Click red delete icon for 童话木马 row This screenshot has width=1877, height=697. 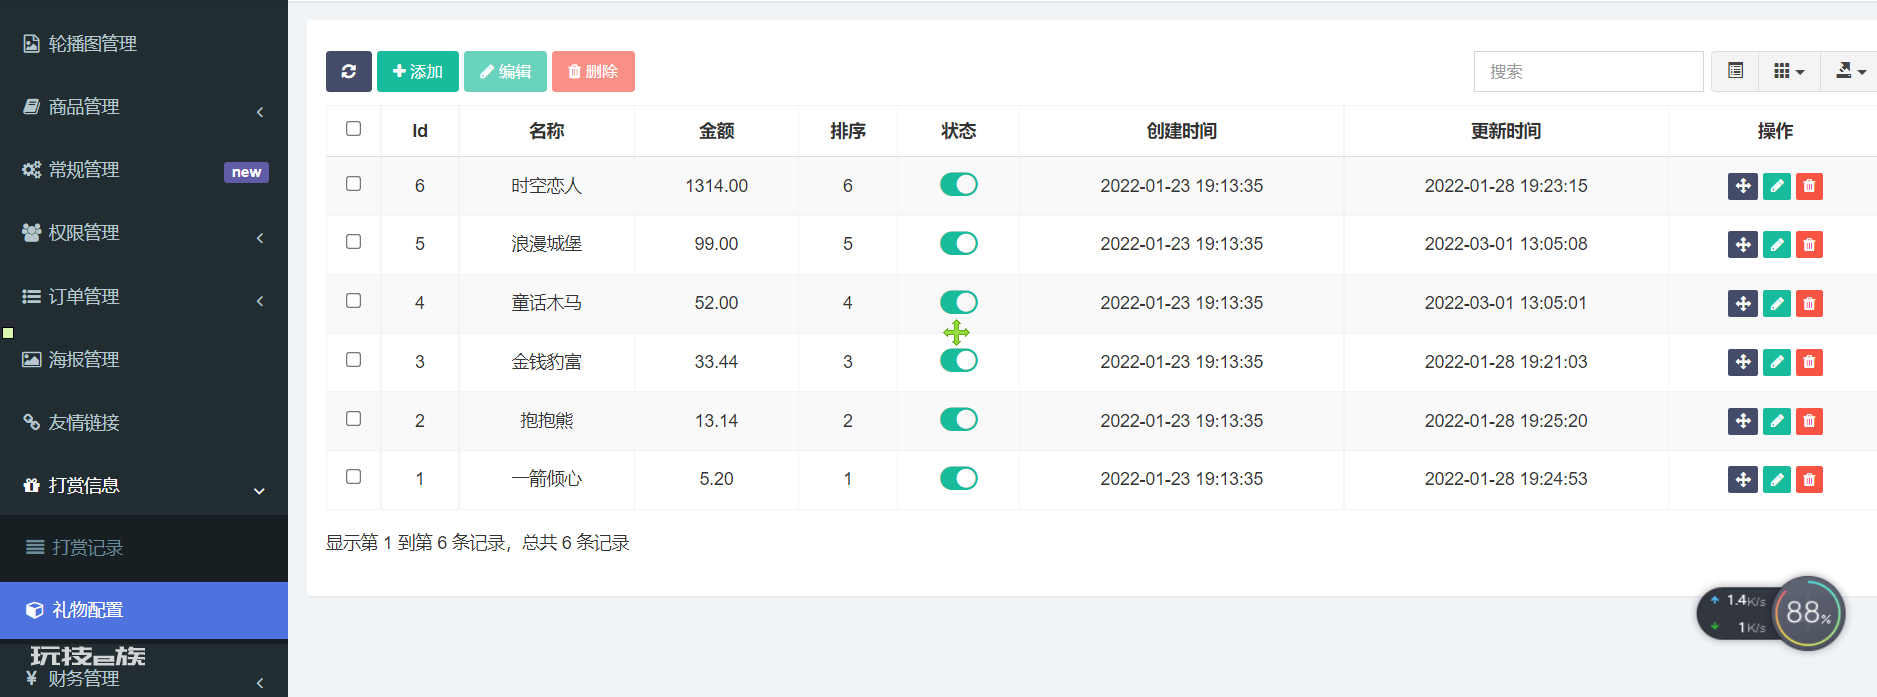[x=1809, y=303]
